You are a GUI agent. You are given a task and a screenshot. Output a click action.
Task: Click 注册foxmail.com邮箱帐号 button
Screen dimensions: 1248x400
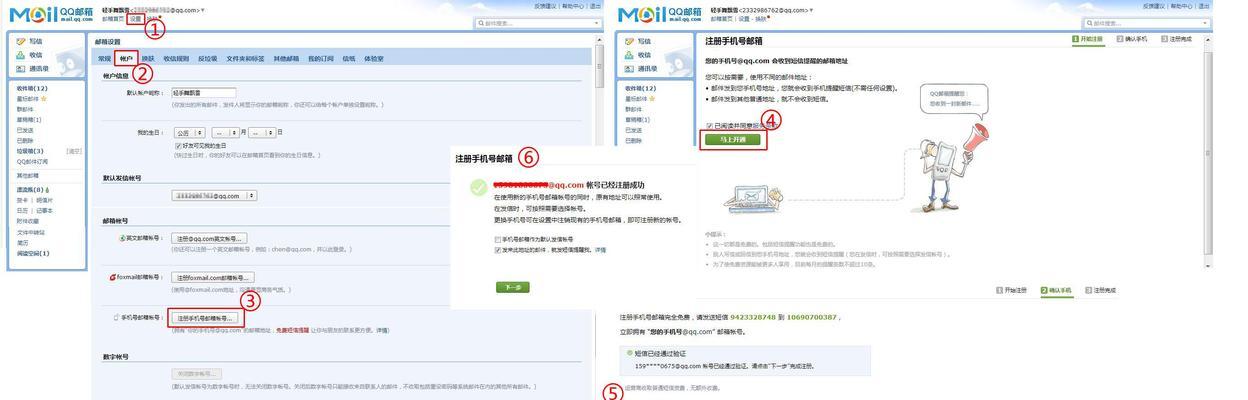point(213,277)
